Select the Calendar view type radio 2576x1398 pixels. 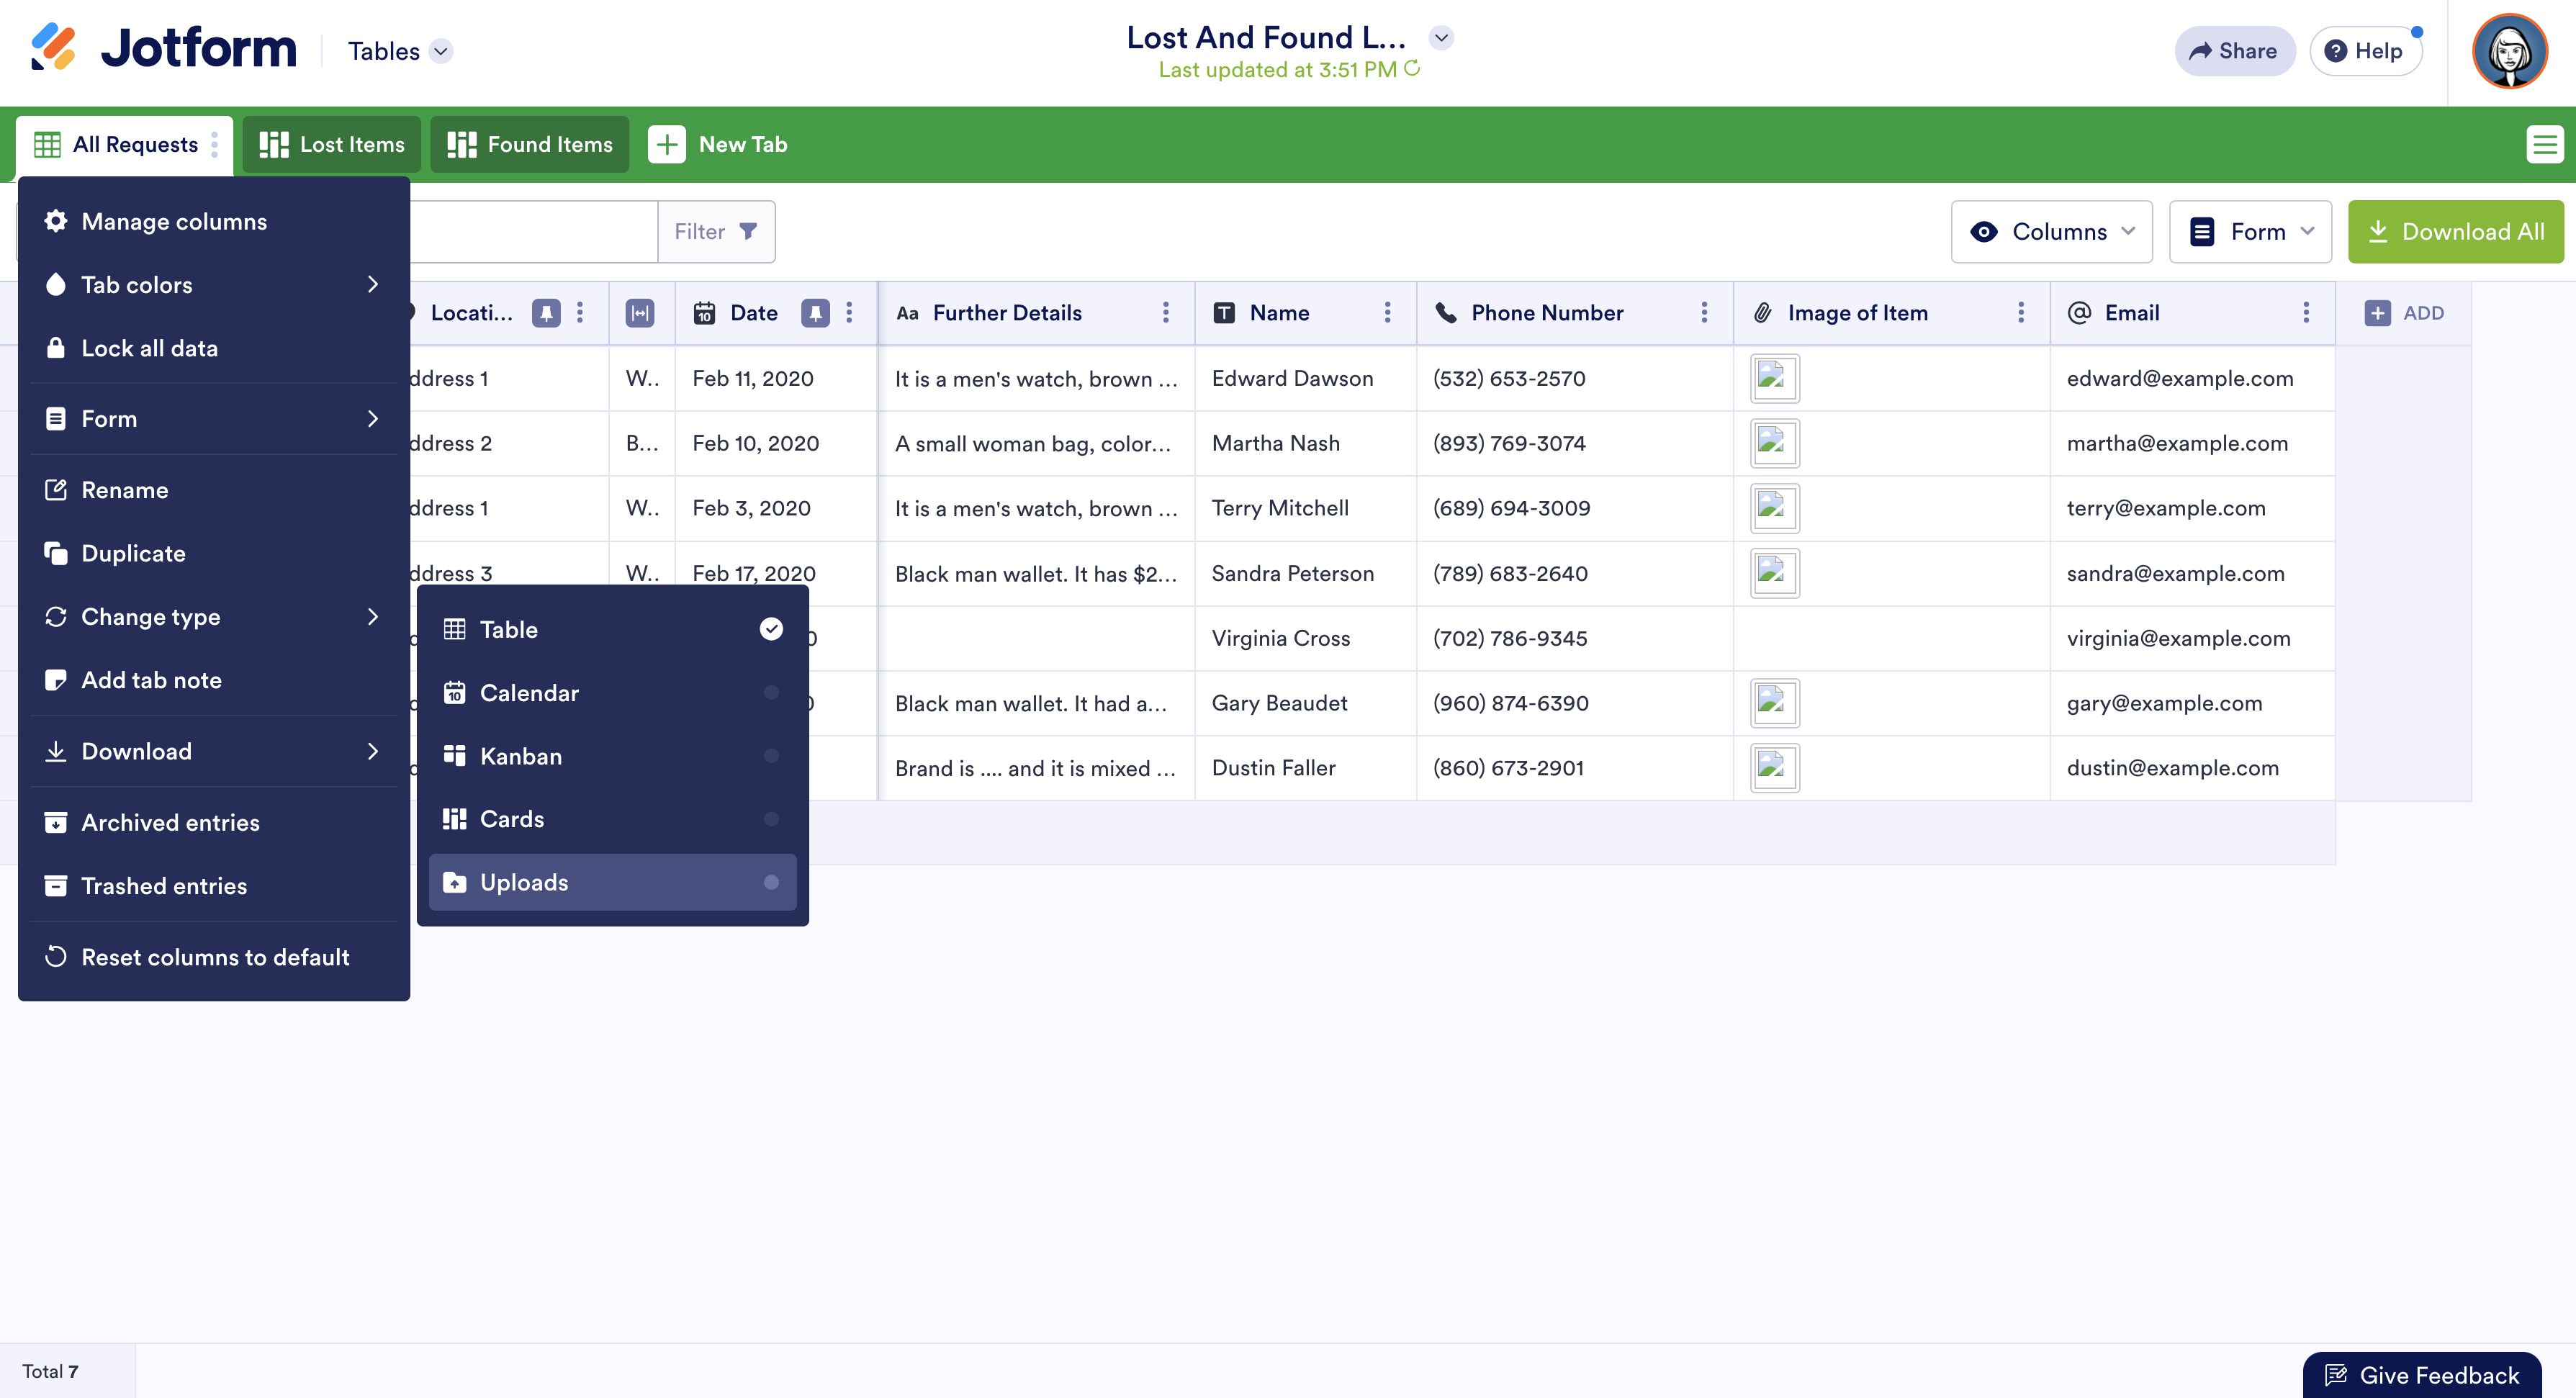(770, 692)
